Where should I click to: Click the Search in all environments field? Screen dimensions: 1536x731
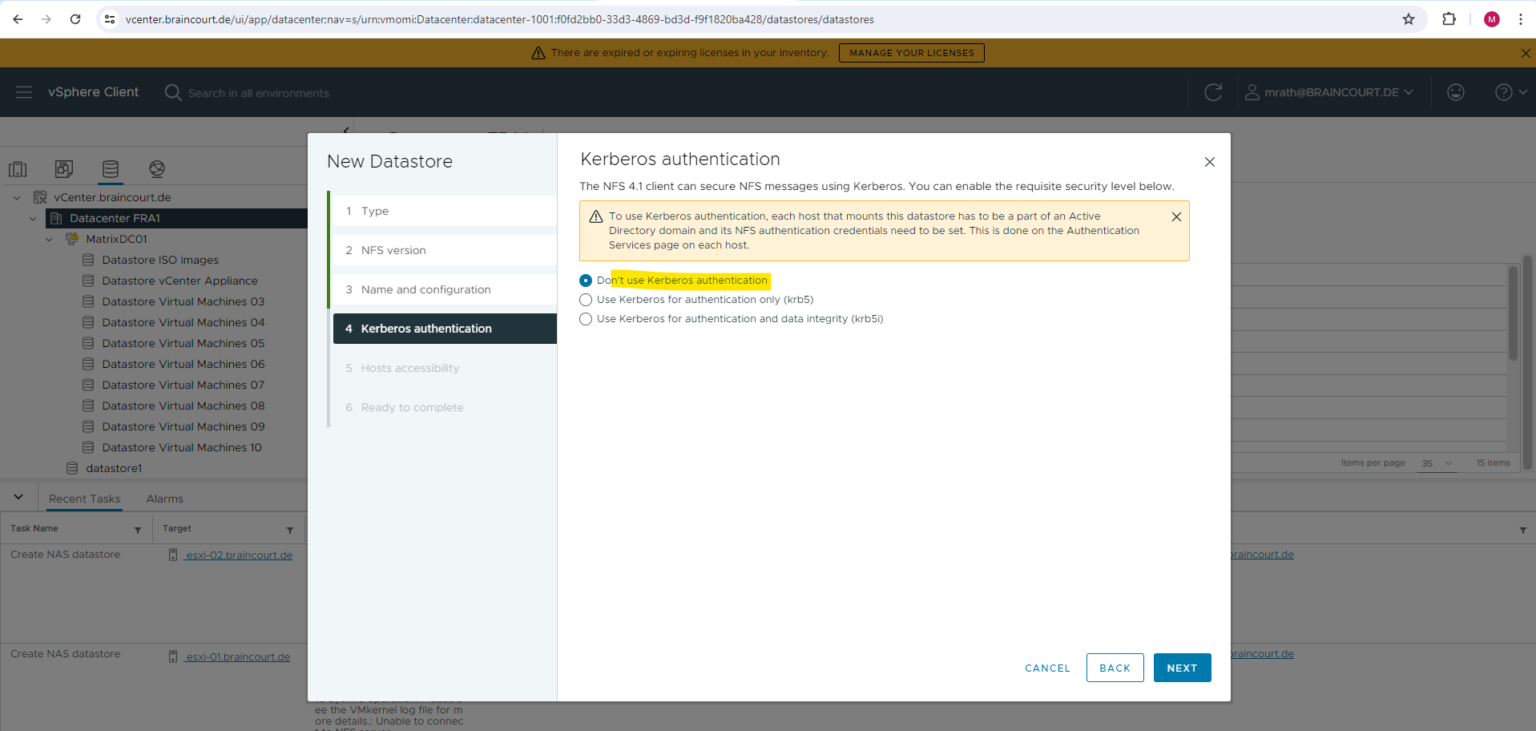258,93
